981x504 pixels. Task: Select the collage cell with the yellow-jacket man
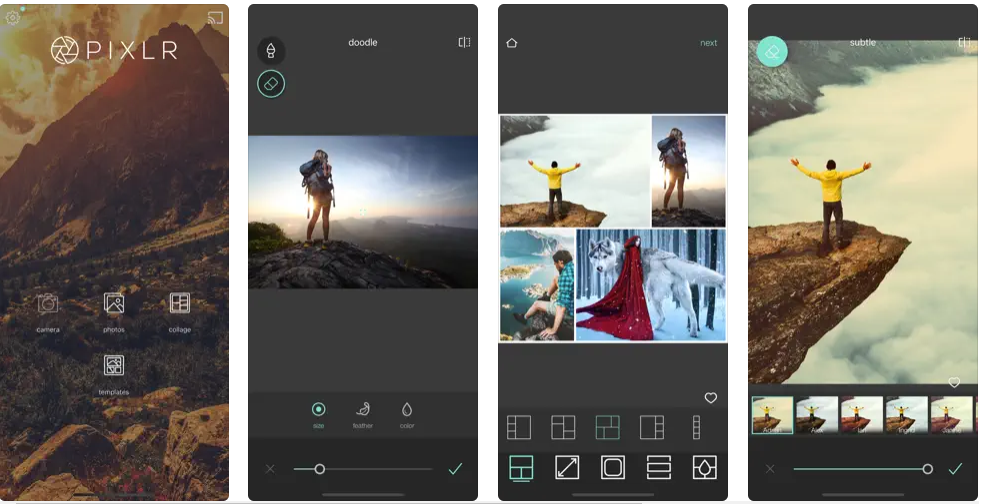(575, 171)
